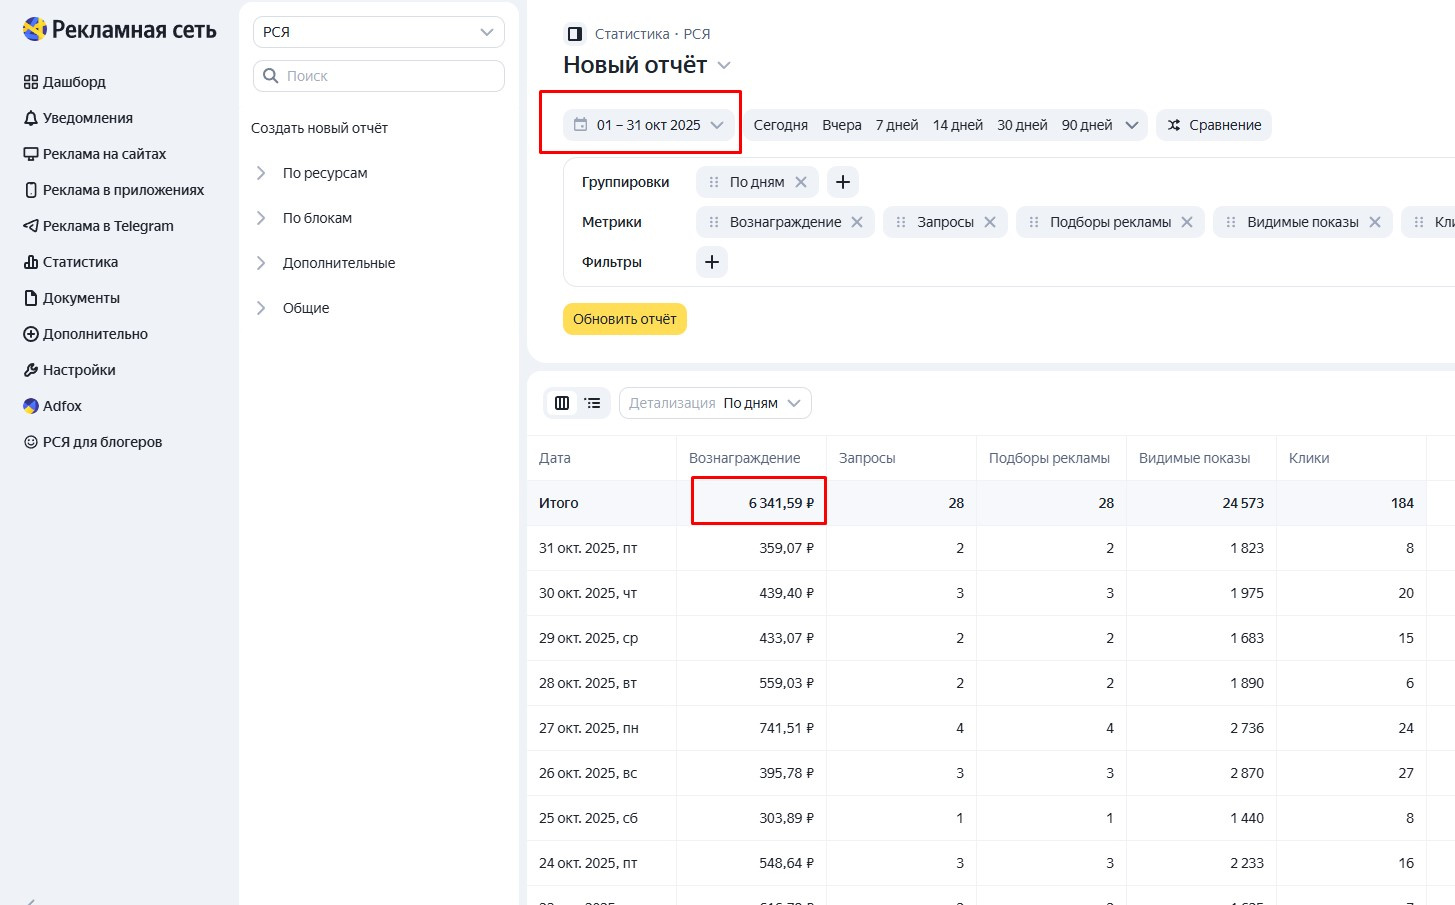This screenshot has width=1455, height=905.
Task: Open the date range picker 01–31 окт 2025
Action: tap(649, 125)
